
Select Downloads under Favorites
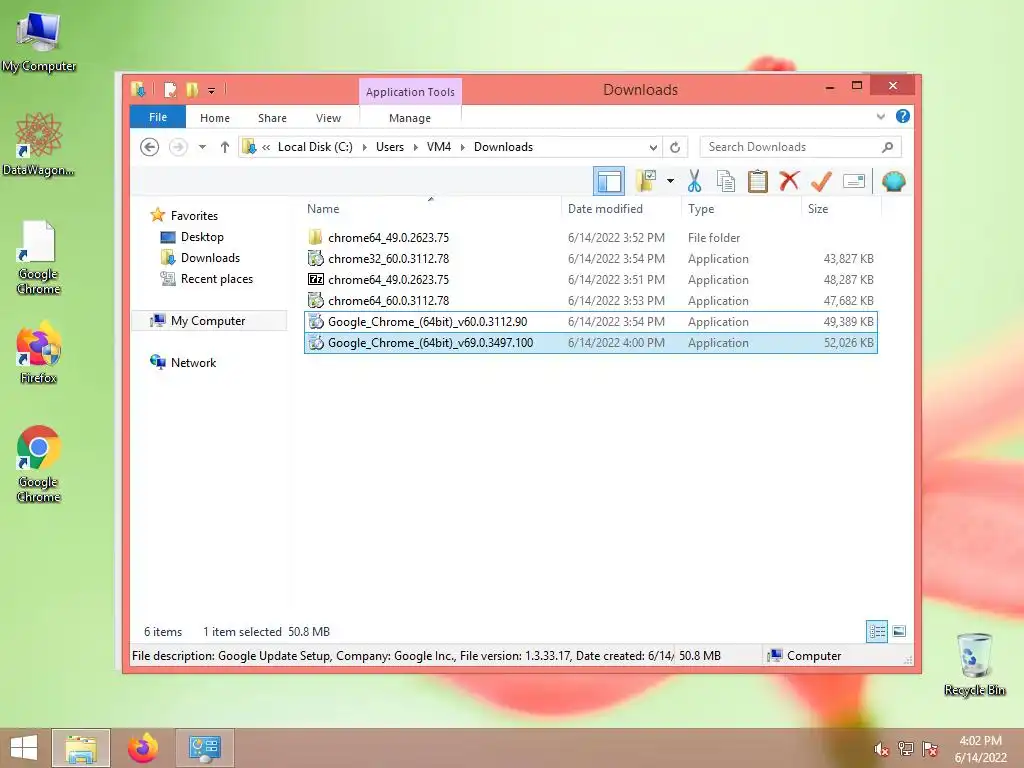[x=210, y=257]
